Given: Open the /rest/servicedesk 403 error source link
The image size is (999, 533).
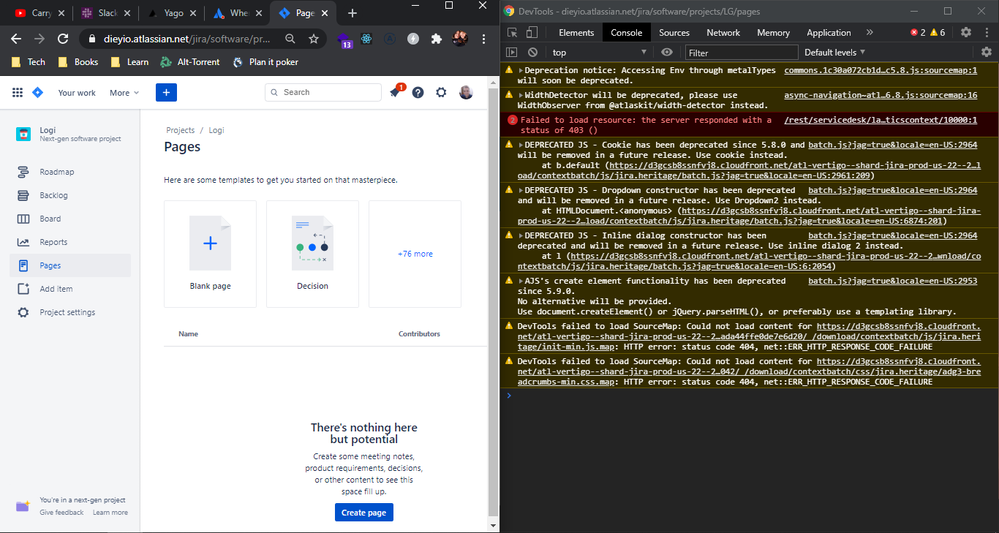Looking at the screenshot, I should tap(880, 120).
